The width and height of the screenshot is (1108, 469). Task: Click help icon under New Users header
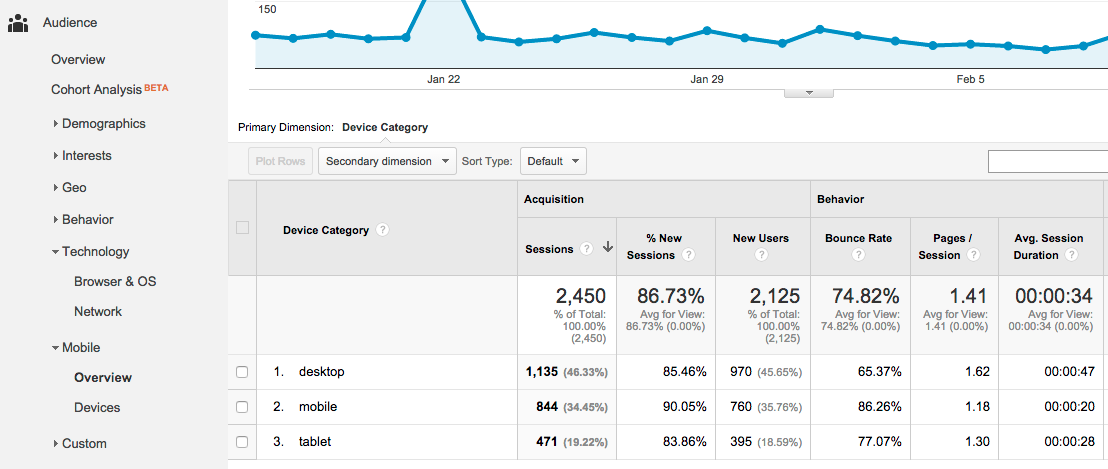(762, 255)
